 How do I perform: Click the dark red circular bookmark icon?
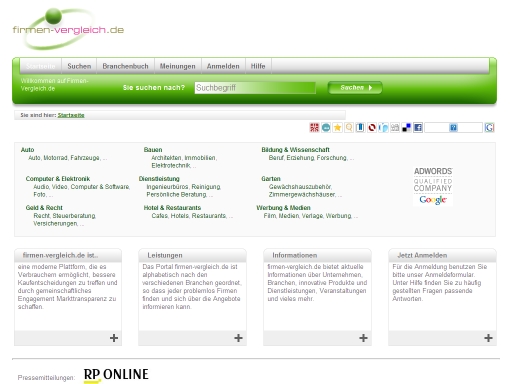coord(372,127)
